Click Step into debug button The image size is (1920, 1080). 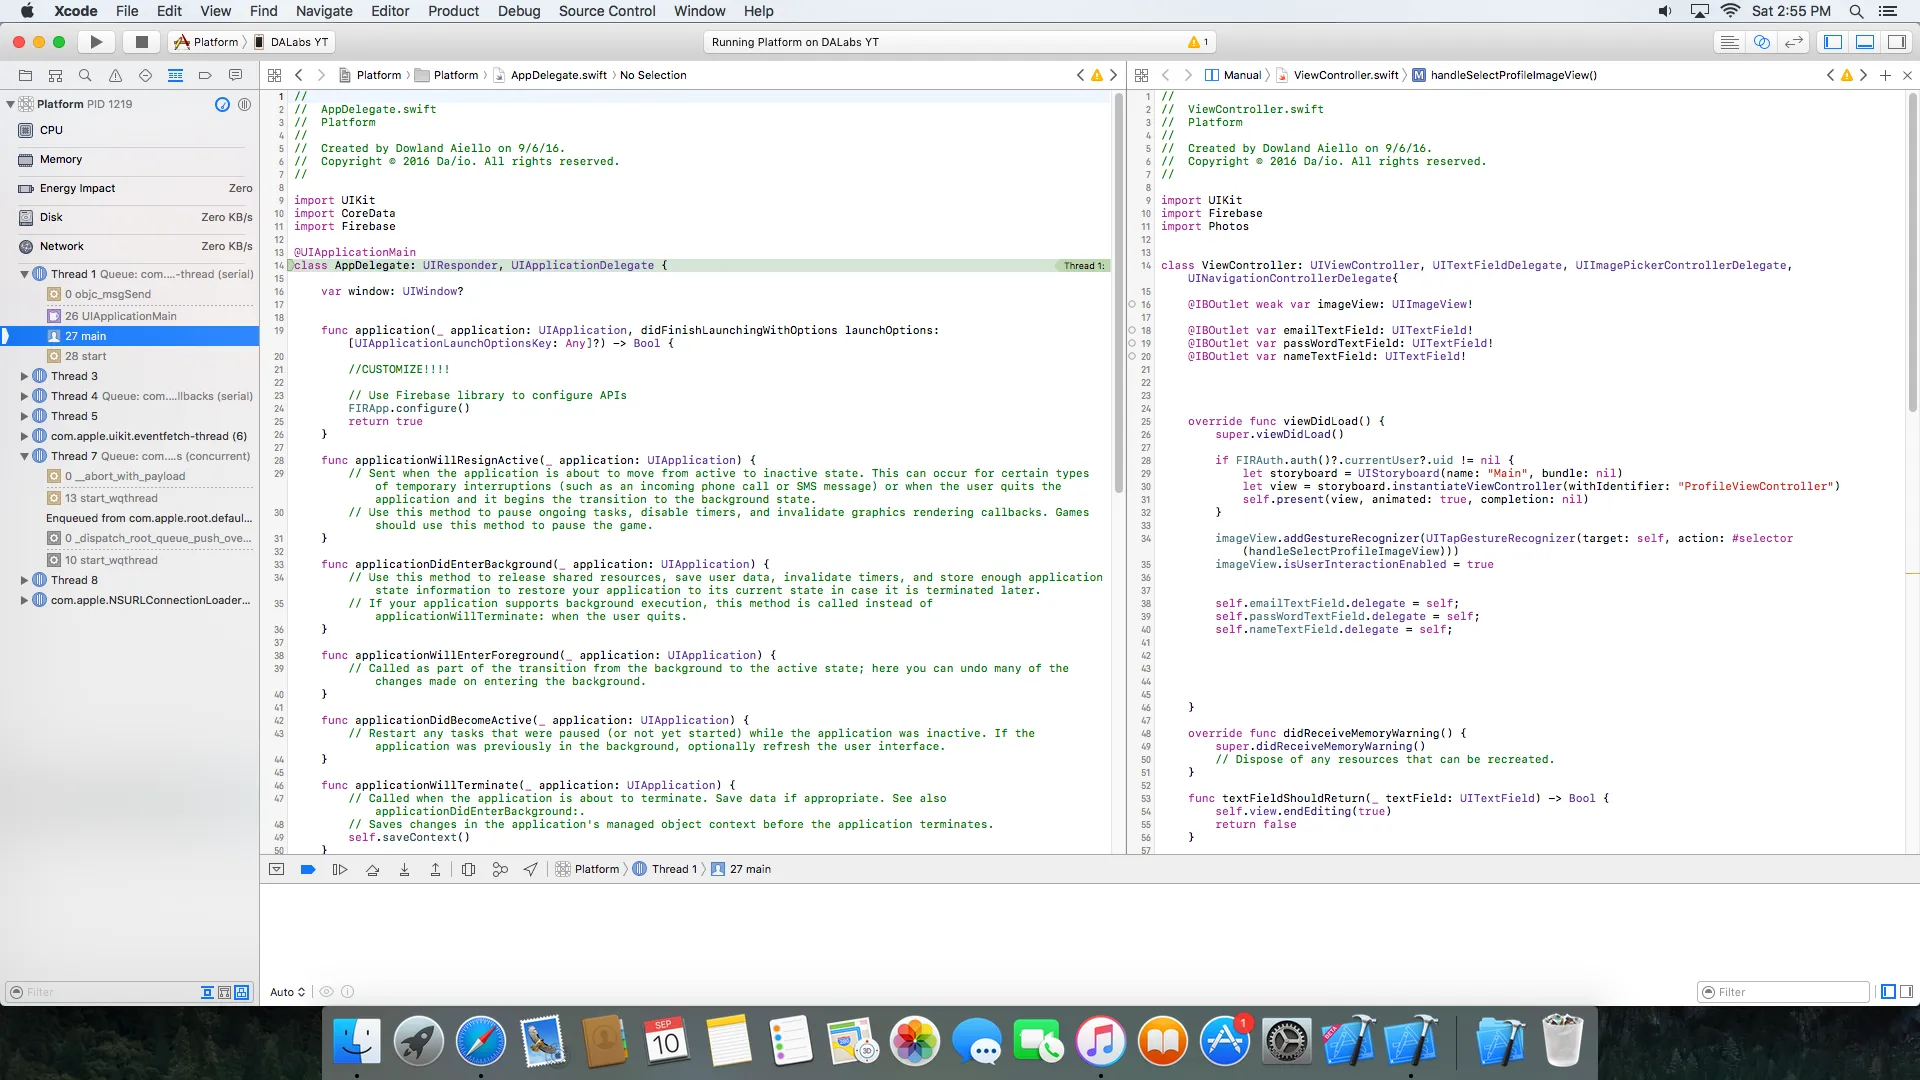tap(404, 869)
